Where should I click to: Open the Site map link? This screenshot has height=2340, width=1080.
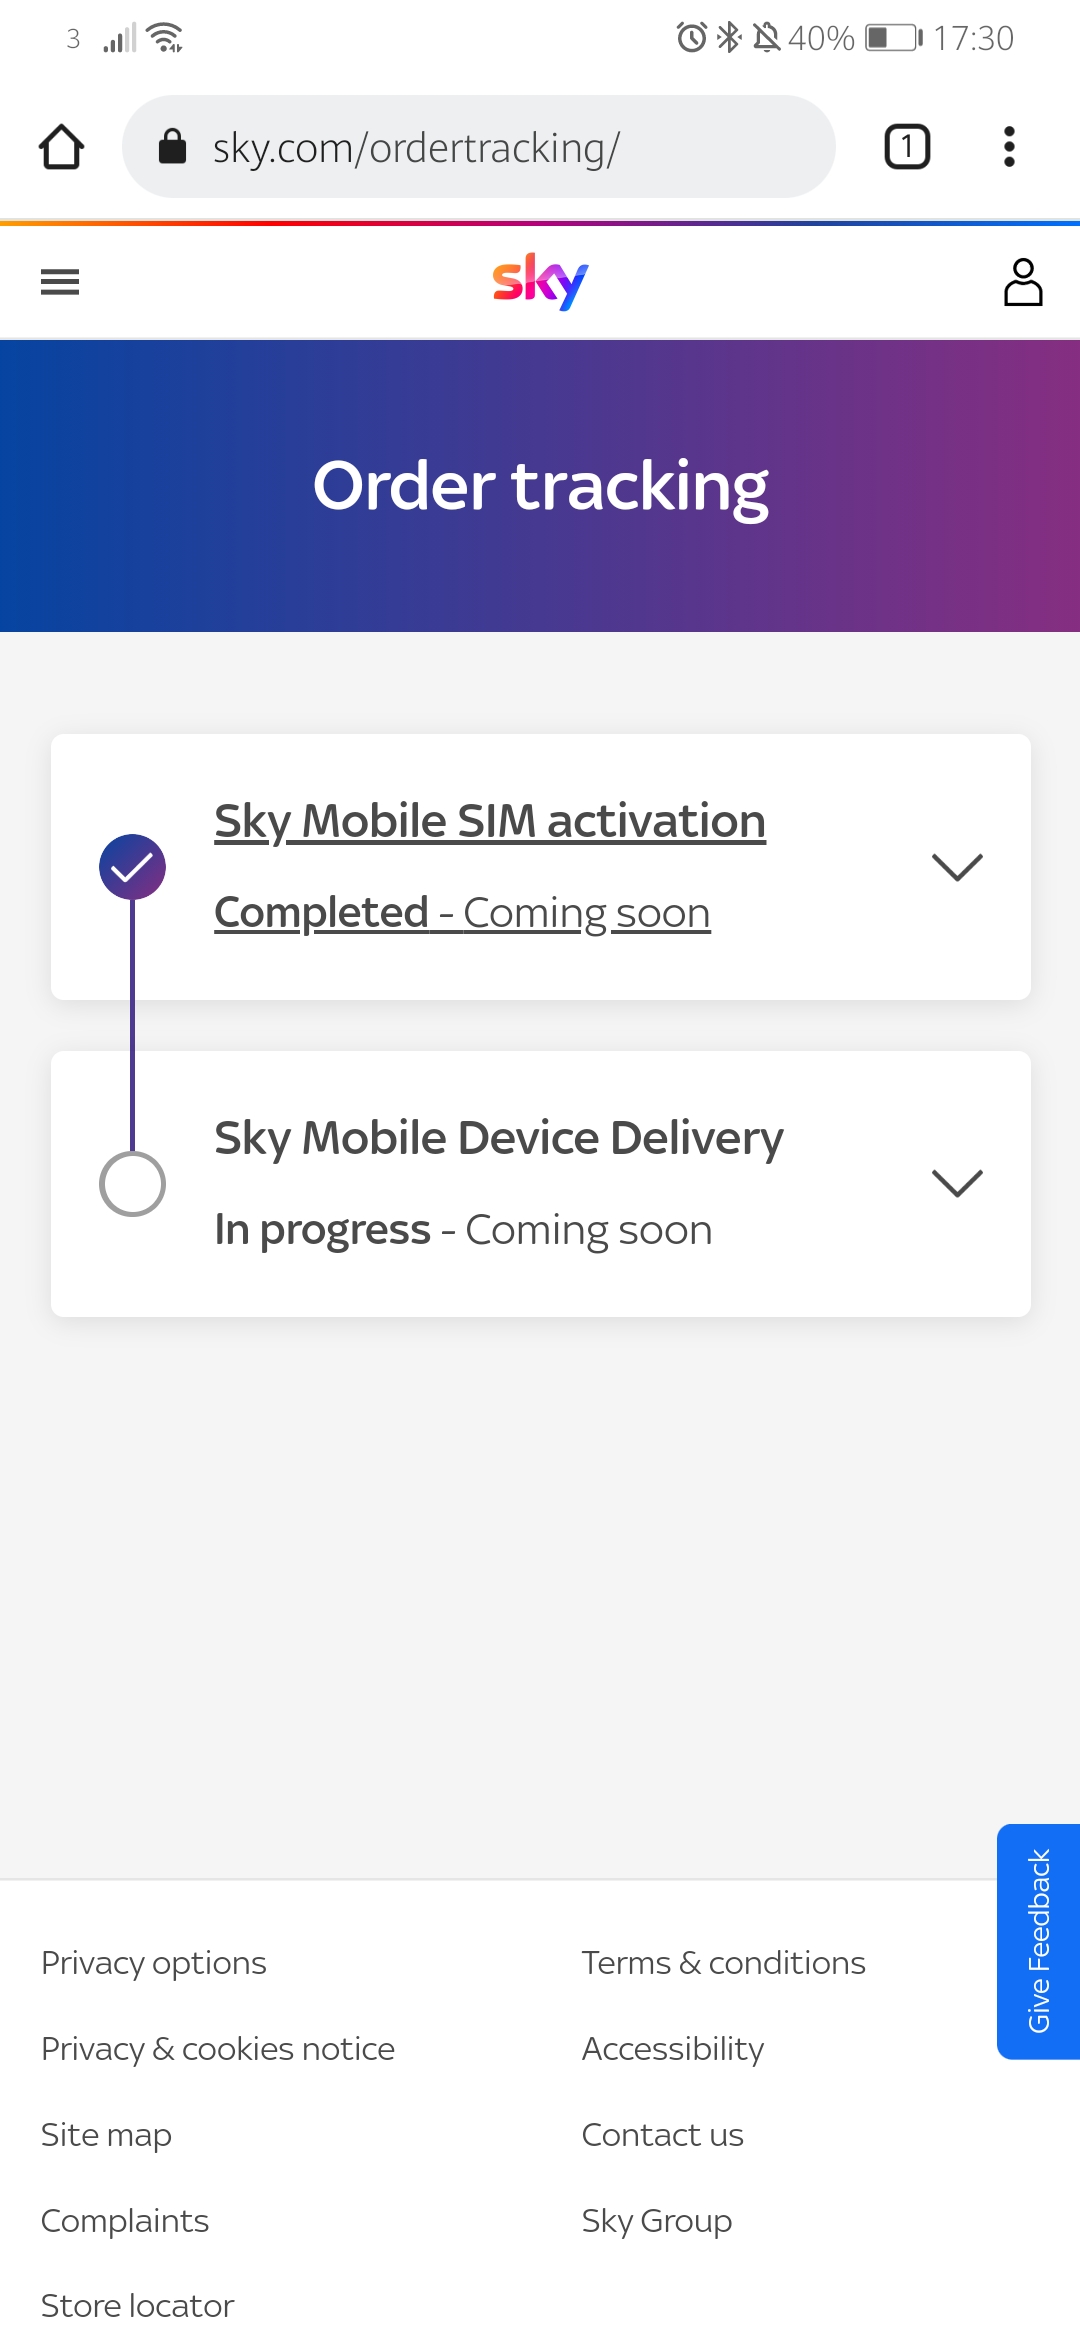(106, 2135)
